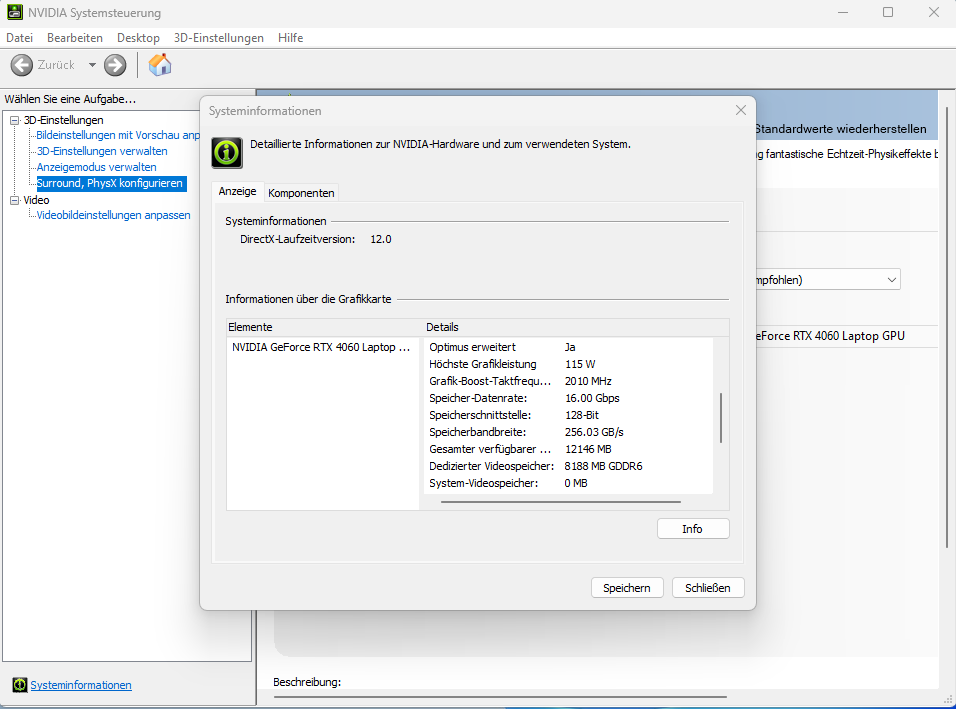Image resolution: width=956 pixels, height=709 pixels.
Task: Click the System-Videospeicher row
Action: (x=568, y=483)
